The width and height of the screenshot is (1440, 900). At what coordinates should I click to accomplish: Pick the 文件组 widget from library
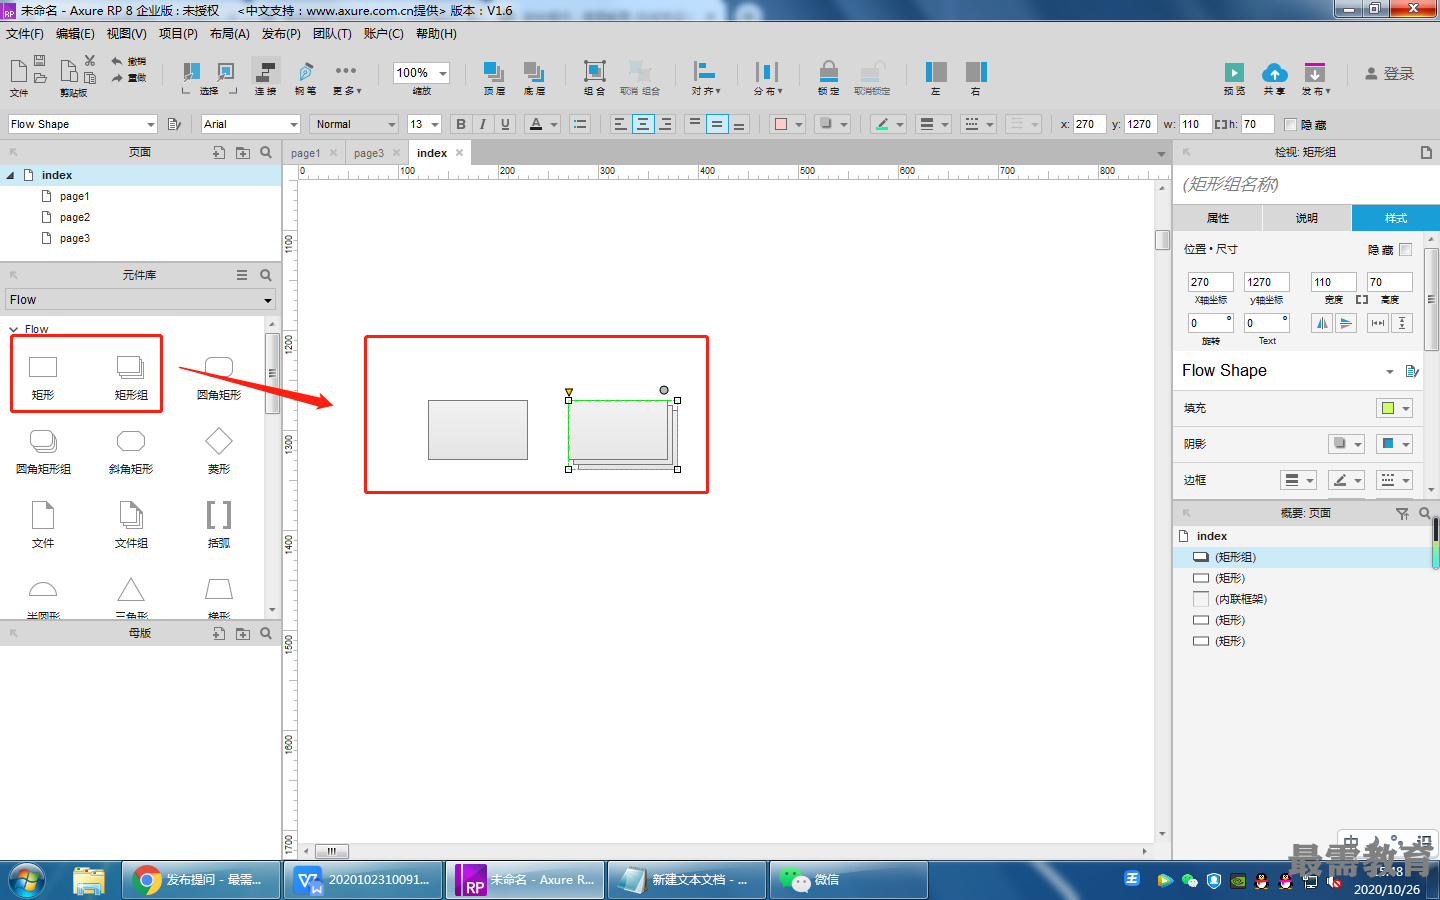click(131, 524)
